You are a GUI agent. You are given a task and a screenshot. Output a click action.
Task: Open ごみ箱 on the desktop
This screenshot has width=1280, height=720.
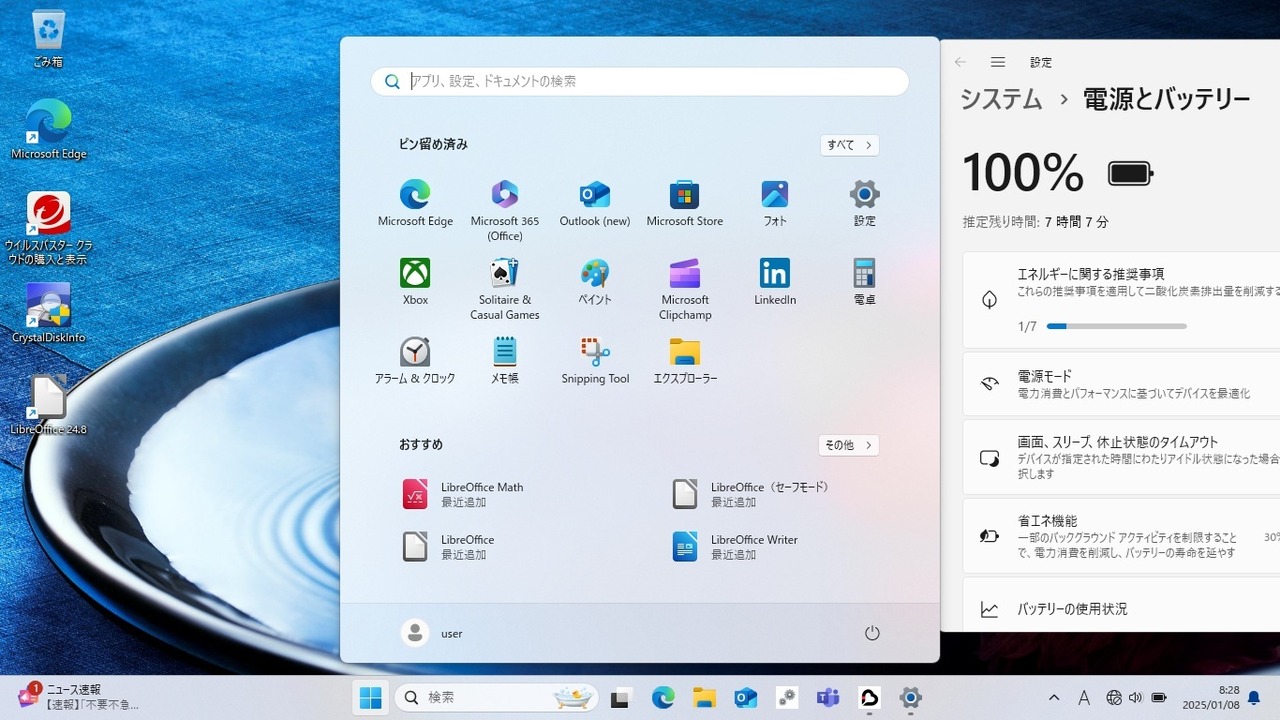click(48, 39)
